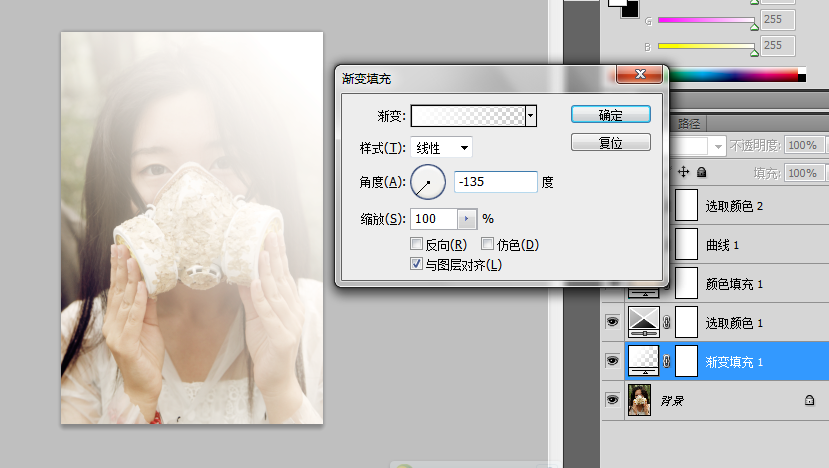
Task: Click the 选取颜色 1 layer mask thumbnail
Action: 686,322
